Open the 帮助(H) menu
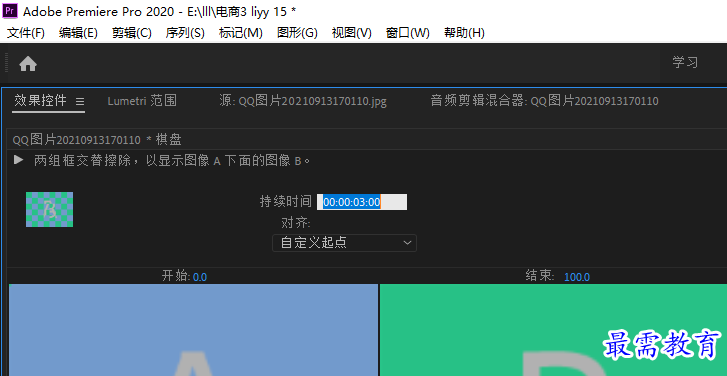The image size is (727, 376). click(464, 33)
